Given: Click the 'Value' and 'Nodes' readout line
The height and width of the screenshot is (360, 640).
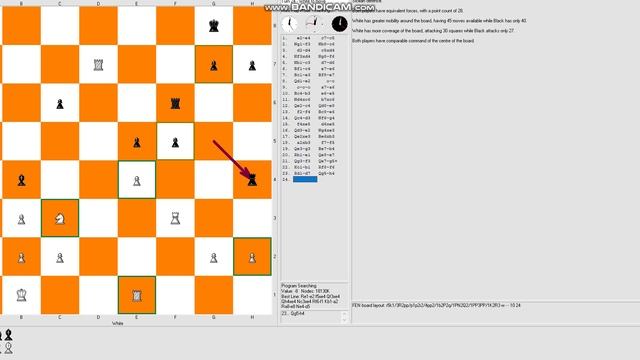Looking at the screenshot, I should point(305,291).
